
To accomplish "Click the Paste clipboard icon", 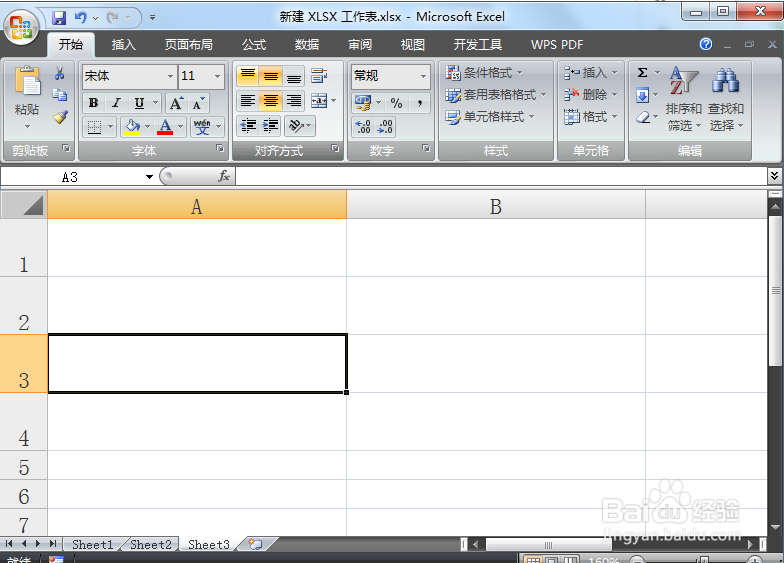I will point(27,81).
